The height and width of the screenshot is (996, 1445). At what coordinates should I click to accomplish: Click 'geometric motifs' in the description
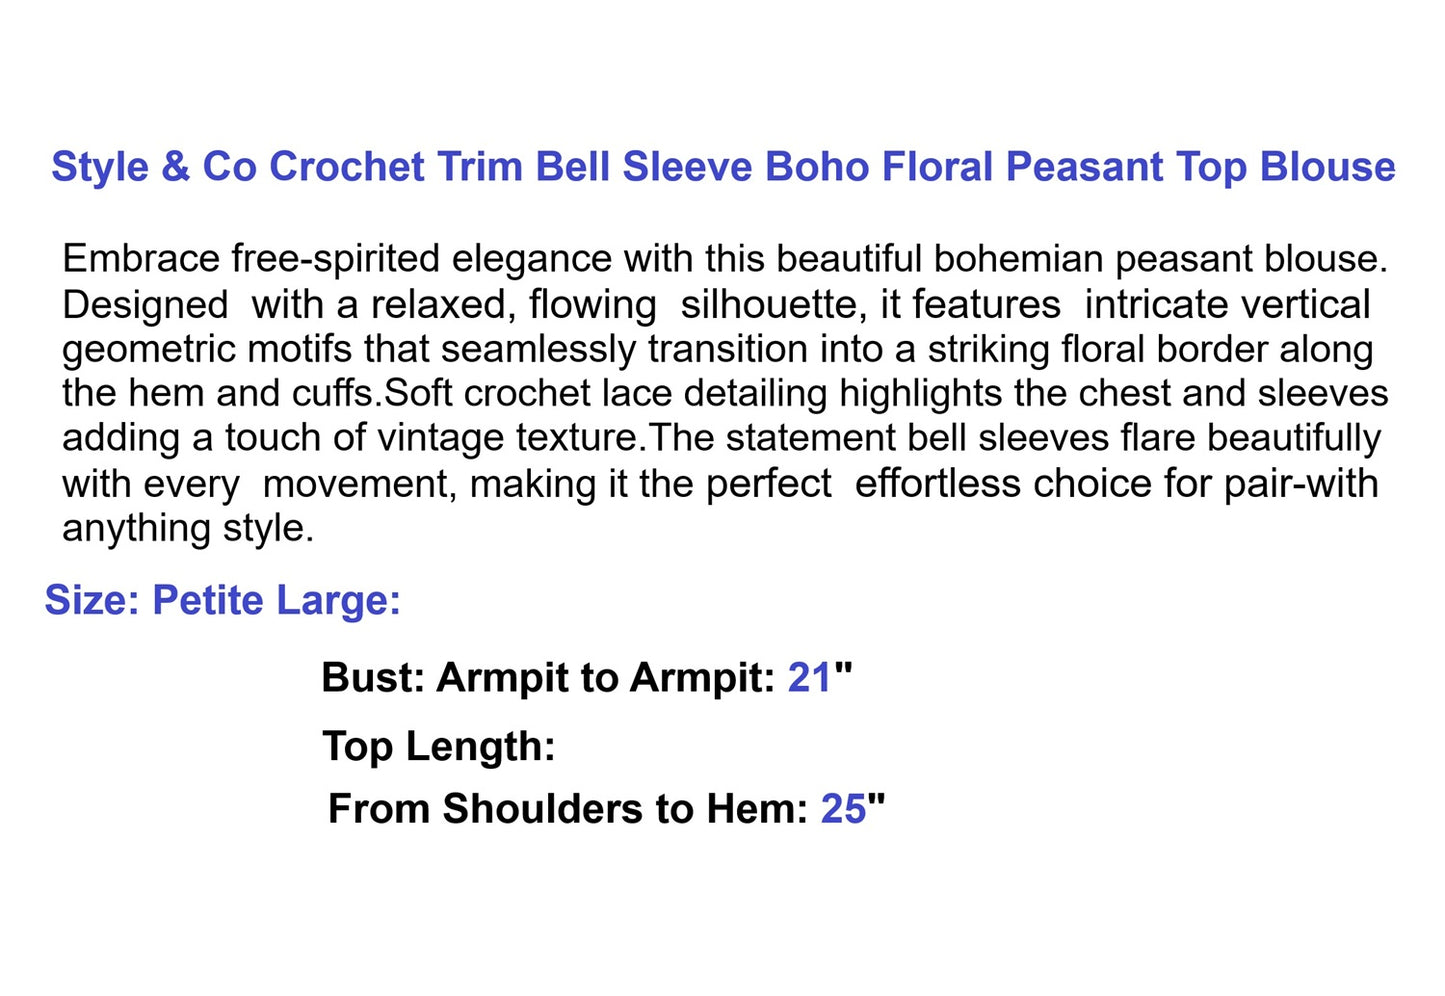coord(207,349)
